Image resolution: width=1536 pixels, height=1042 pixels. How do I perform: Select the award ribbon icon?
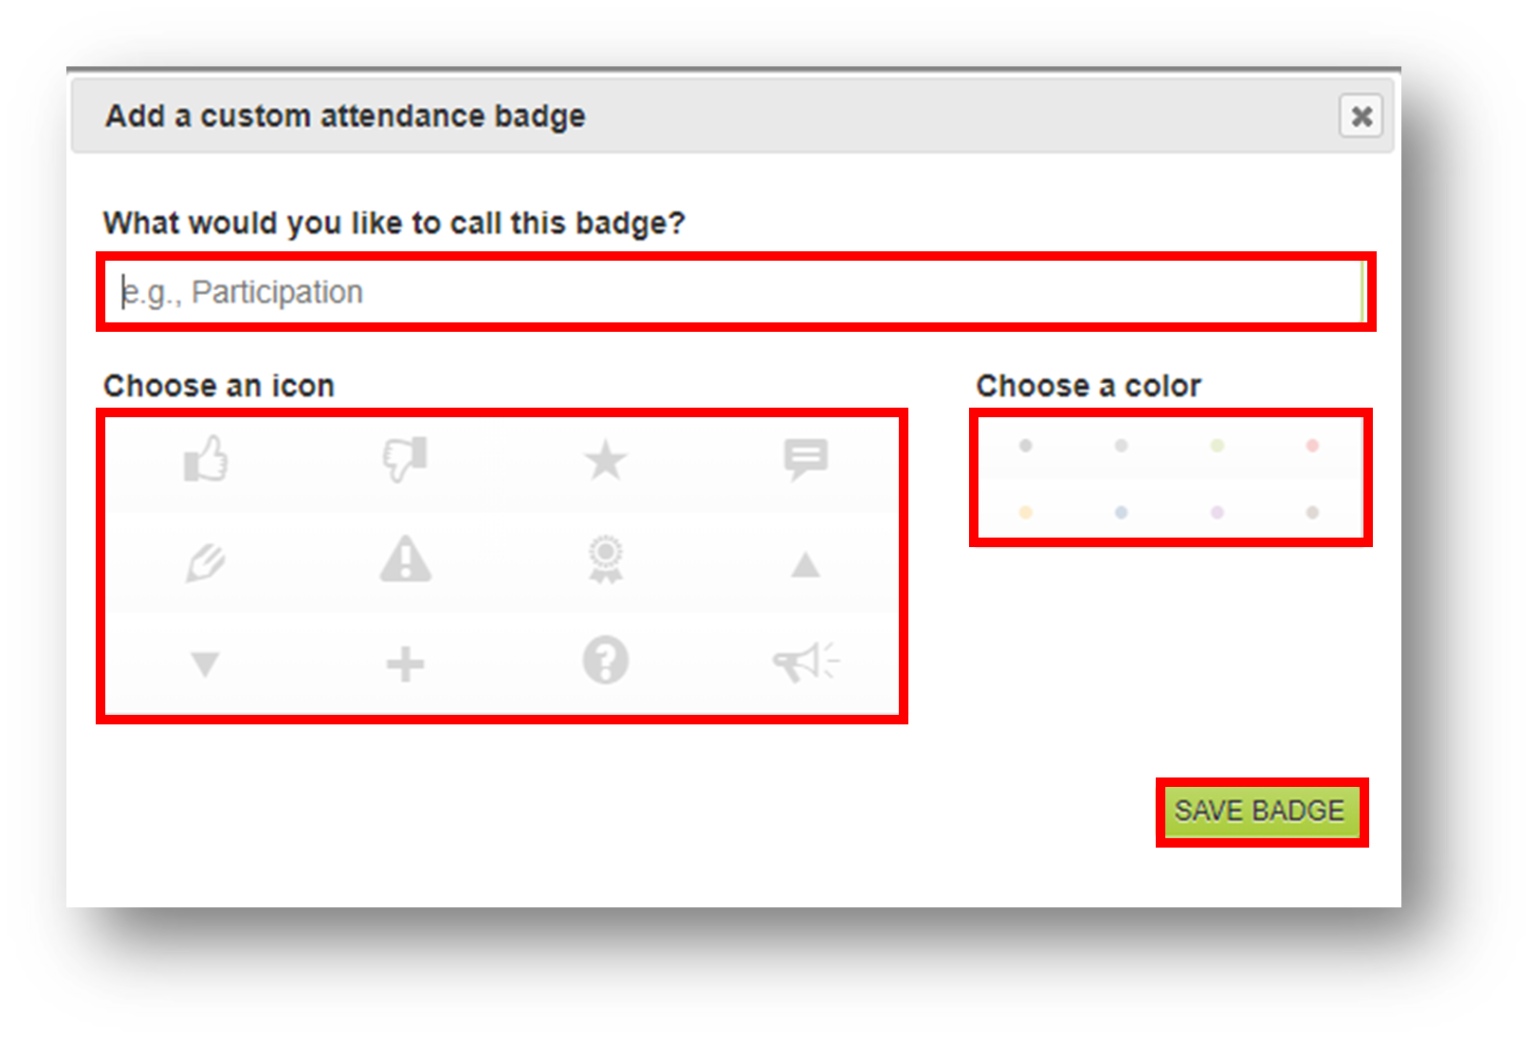tap(605, 561)
